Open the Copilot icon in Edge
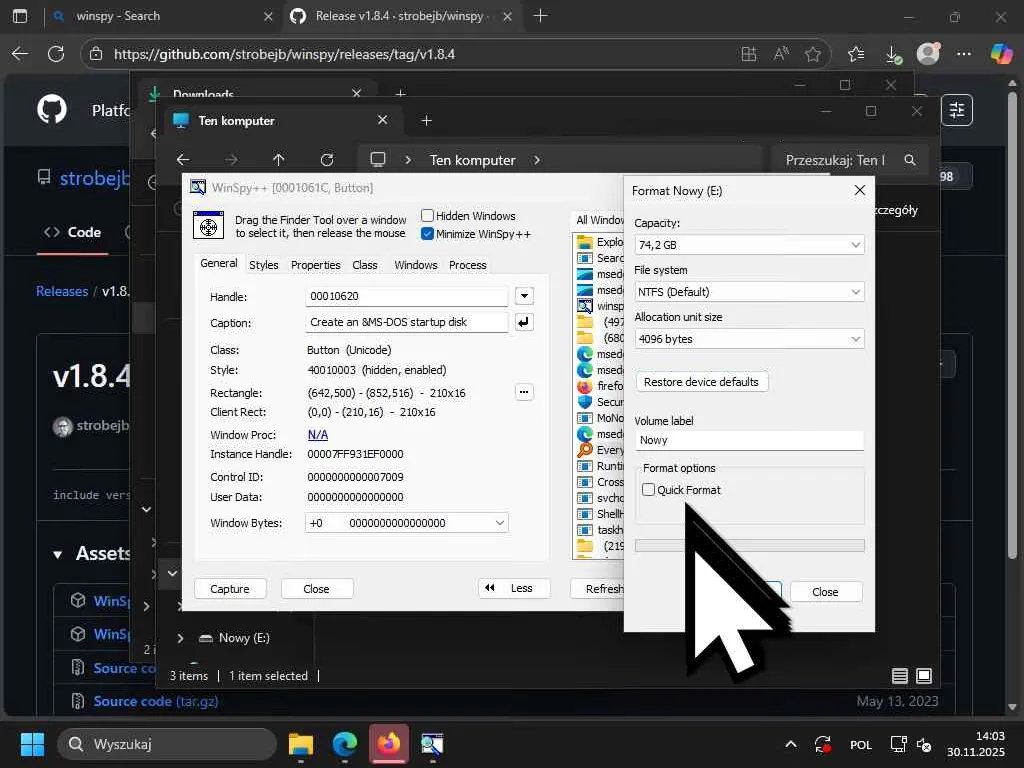This screenshot has width=1024, height=768. [x=1001, y=54]
